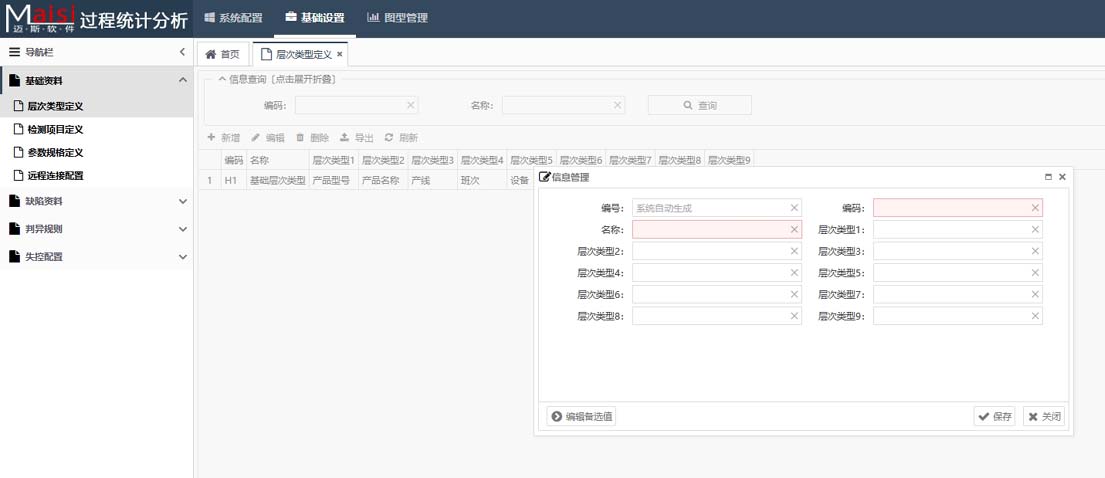The height and width of the screenshot is (478, 1105).
Task: Switch to the 首页 tab
Action: coord(223,55)
